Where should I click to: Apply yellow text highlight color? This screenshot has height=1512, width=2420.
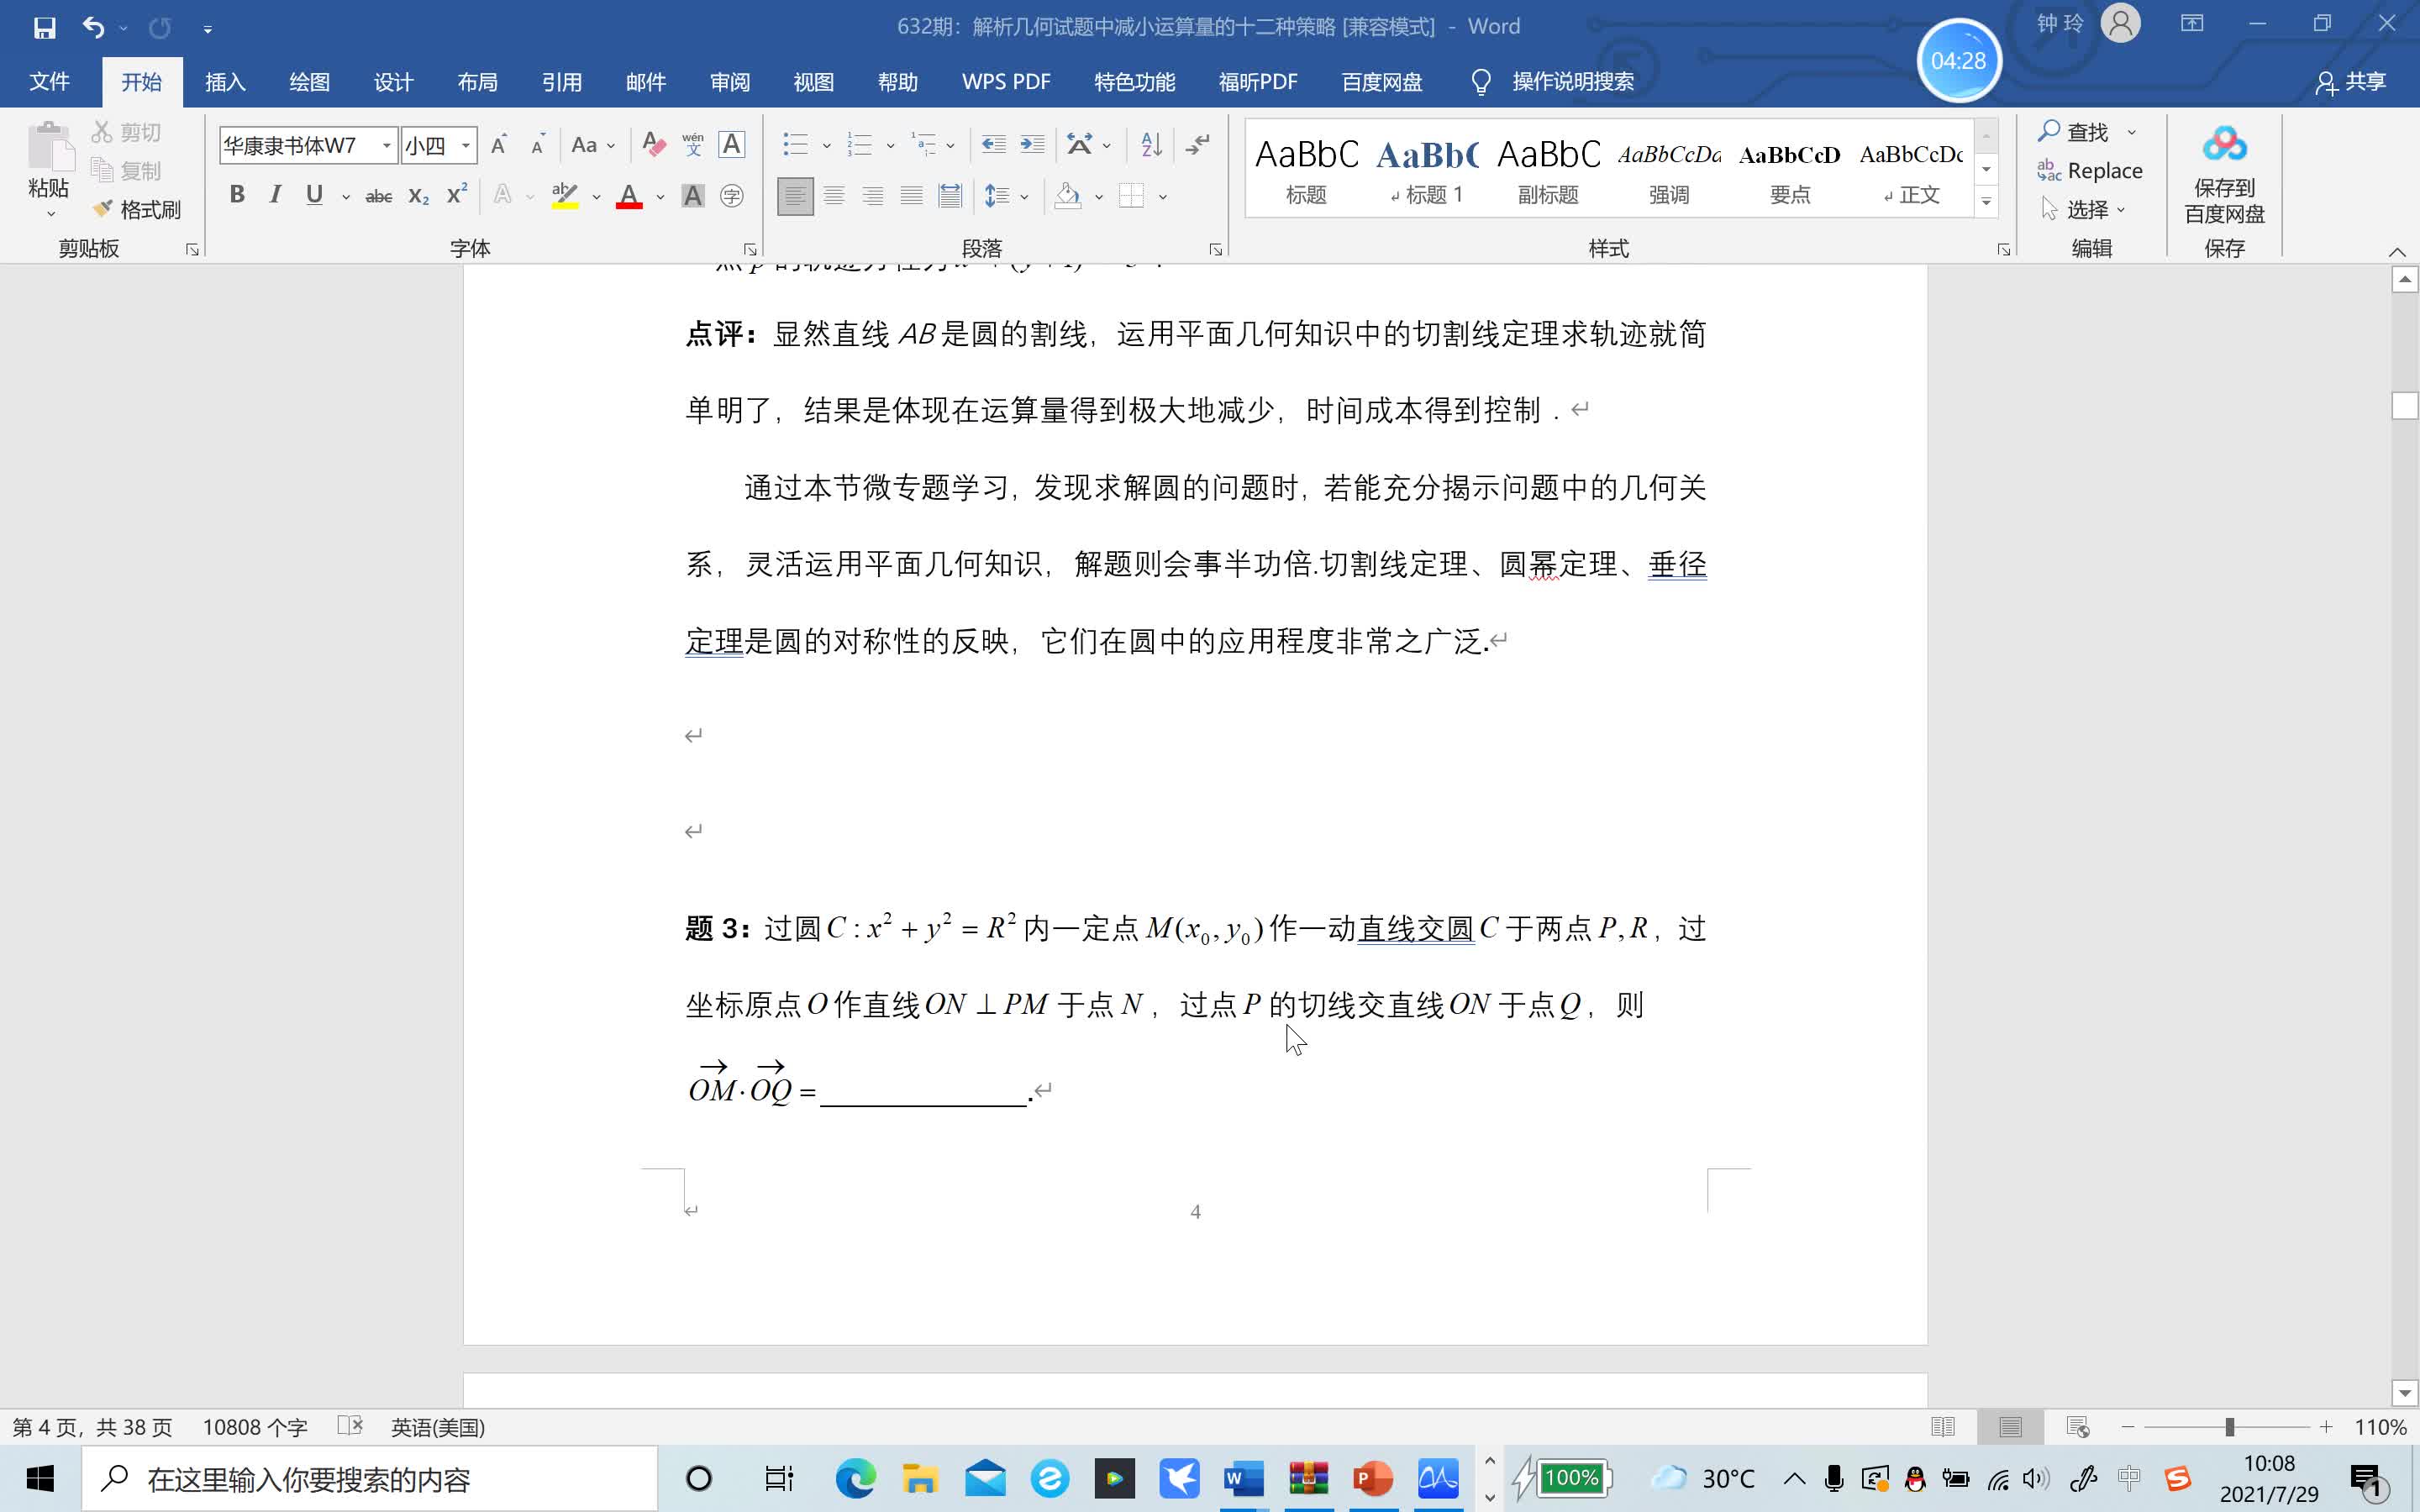click(x=565, y=194)
